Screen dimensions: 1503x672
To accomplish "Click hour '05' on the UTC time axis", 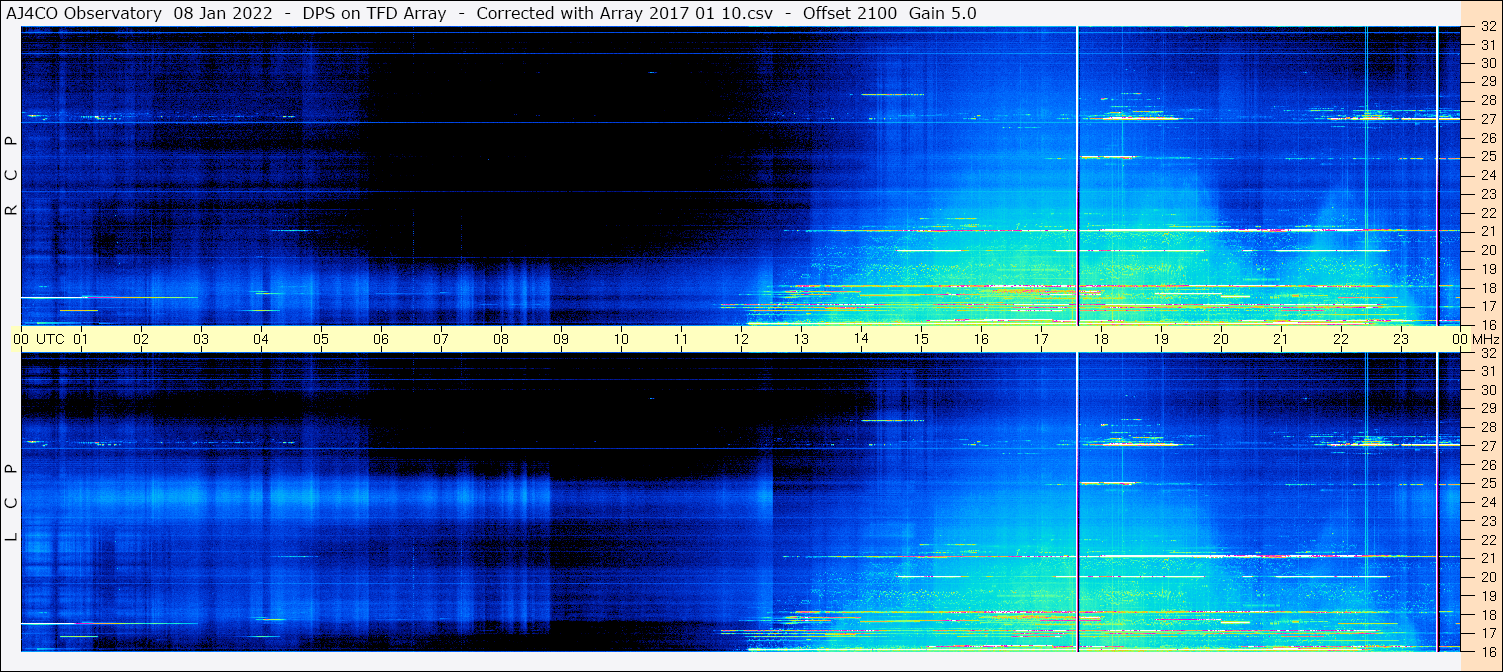I will tap(321, 339).
